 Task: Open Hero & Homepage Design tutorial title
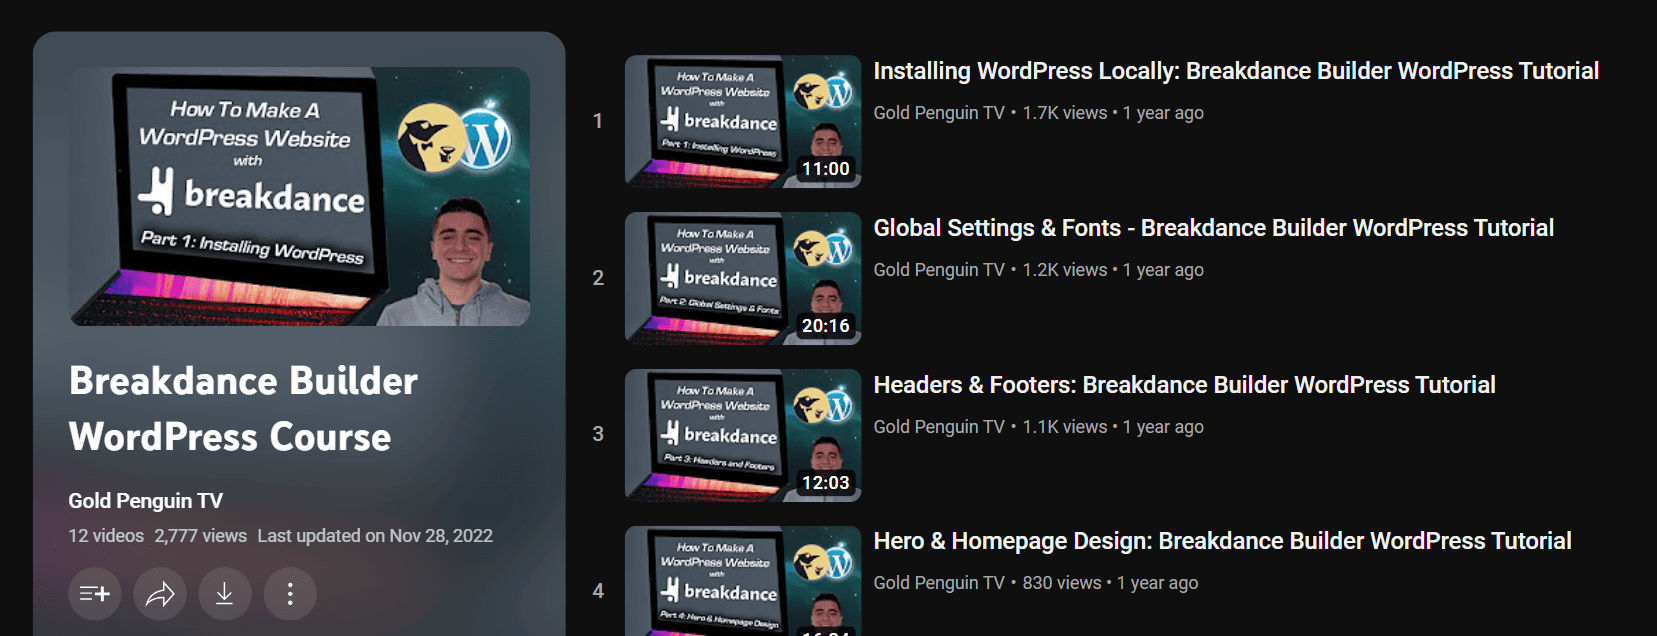1222,541
